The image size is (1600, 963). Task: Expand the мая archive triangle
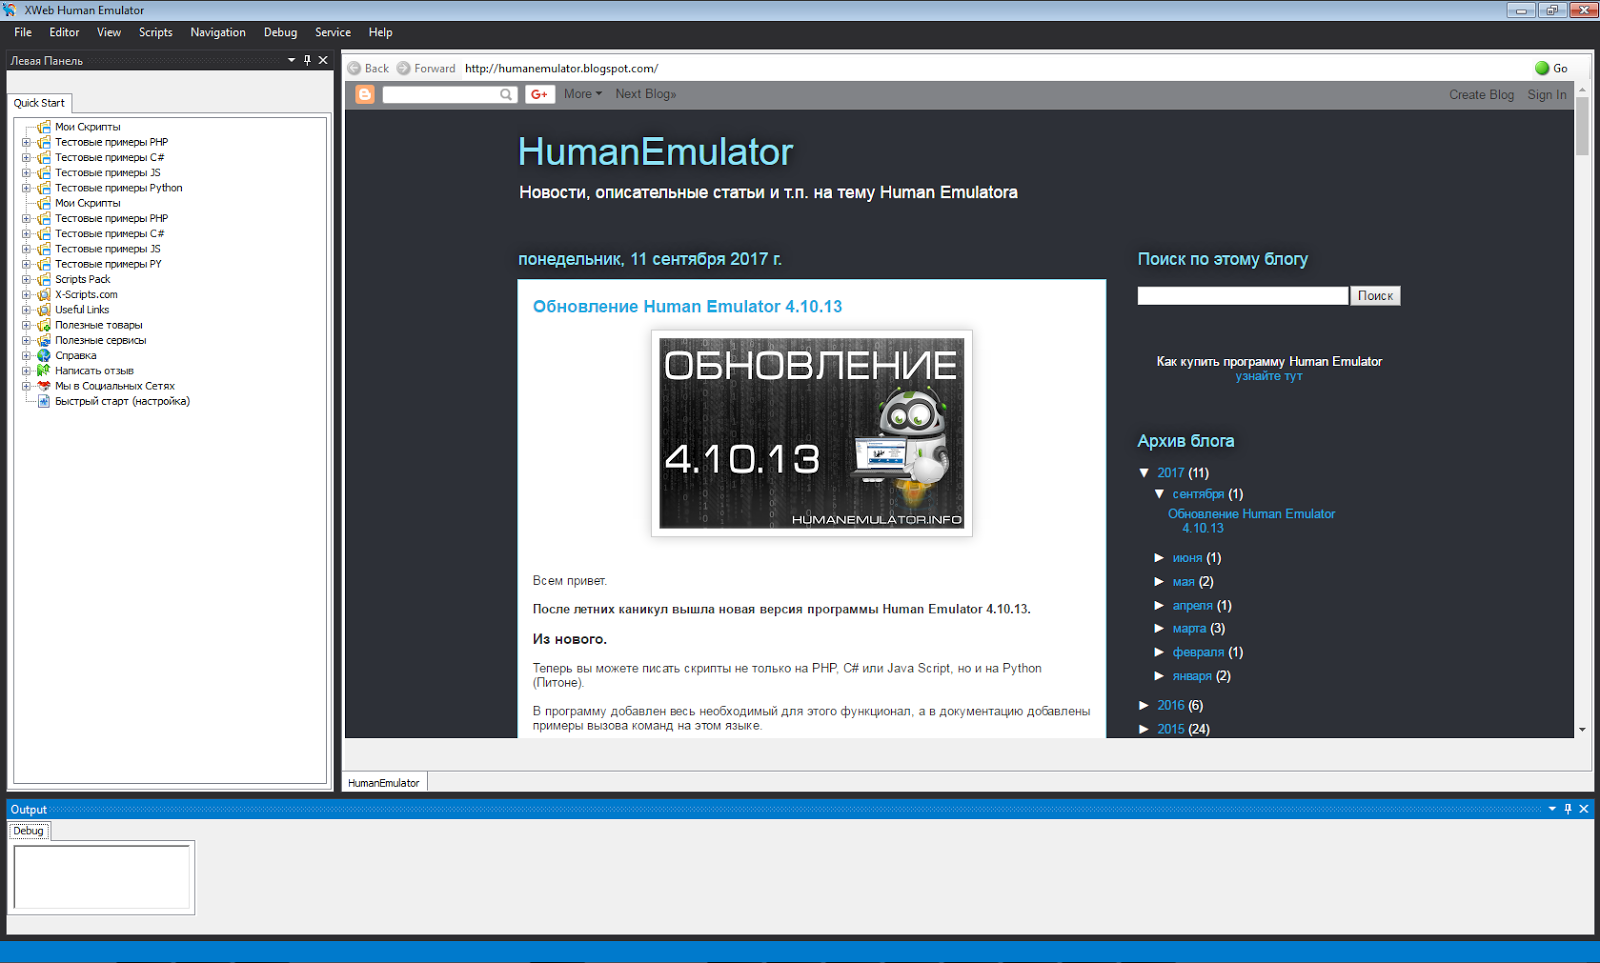(1160, 582)
